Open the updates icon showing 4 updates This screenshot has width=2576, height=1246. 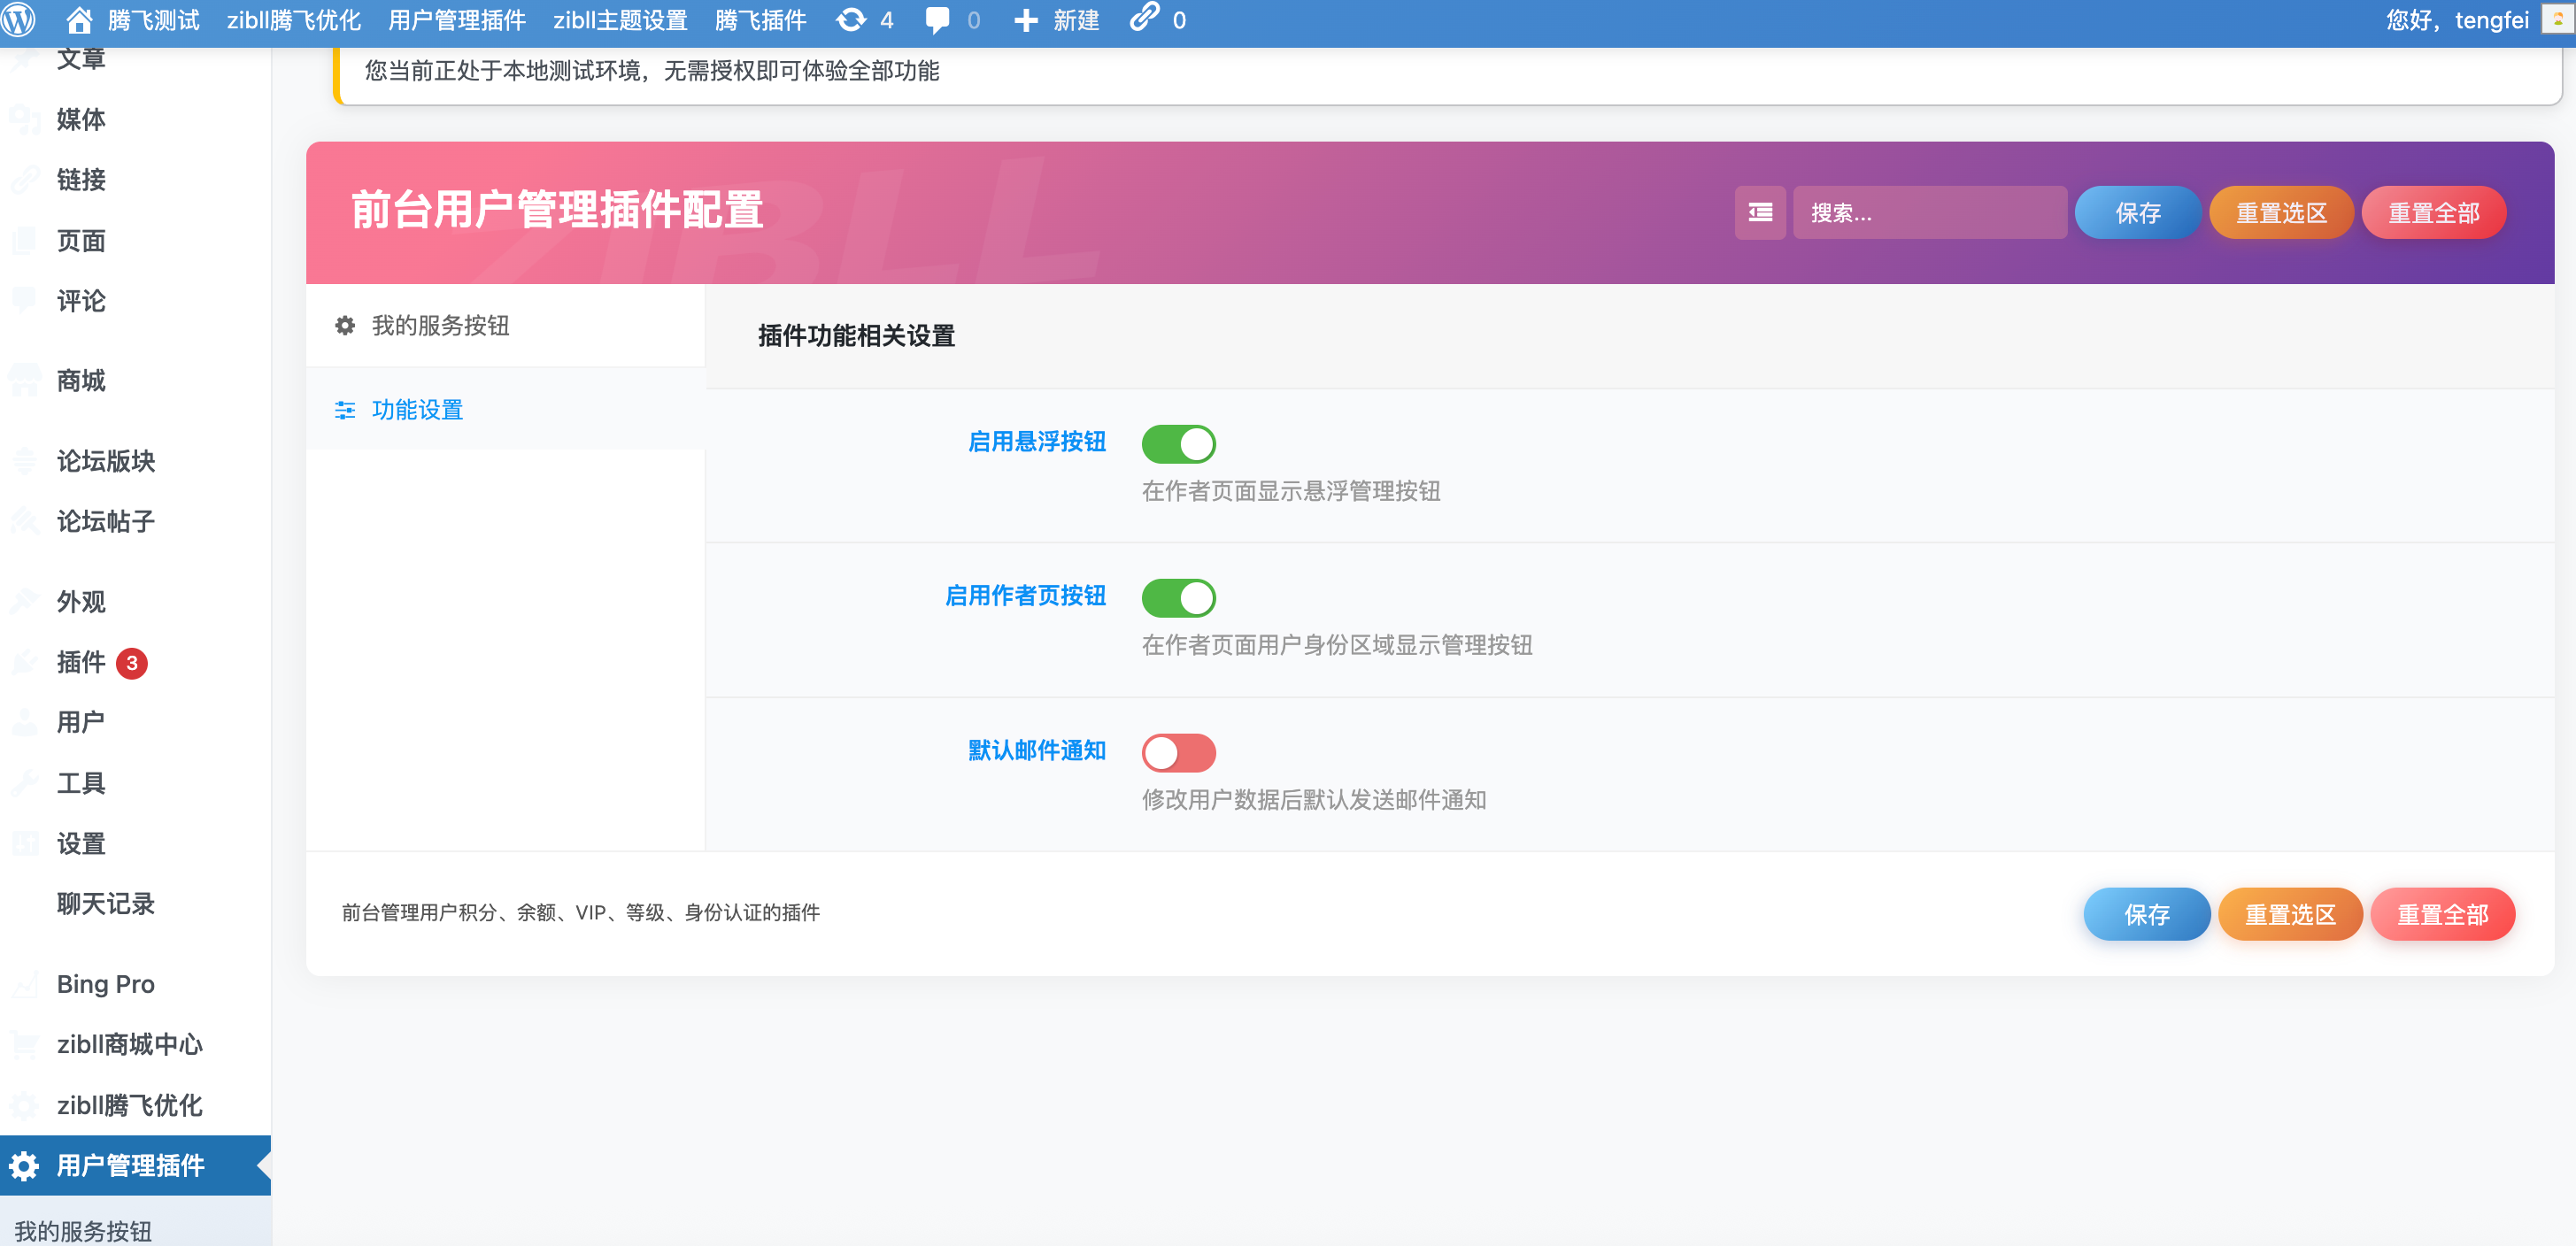click(x=851, y=19)
